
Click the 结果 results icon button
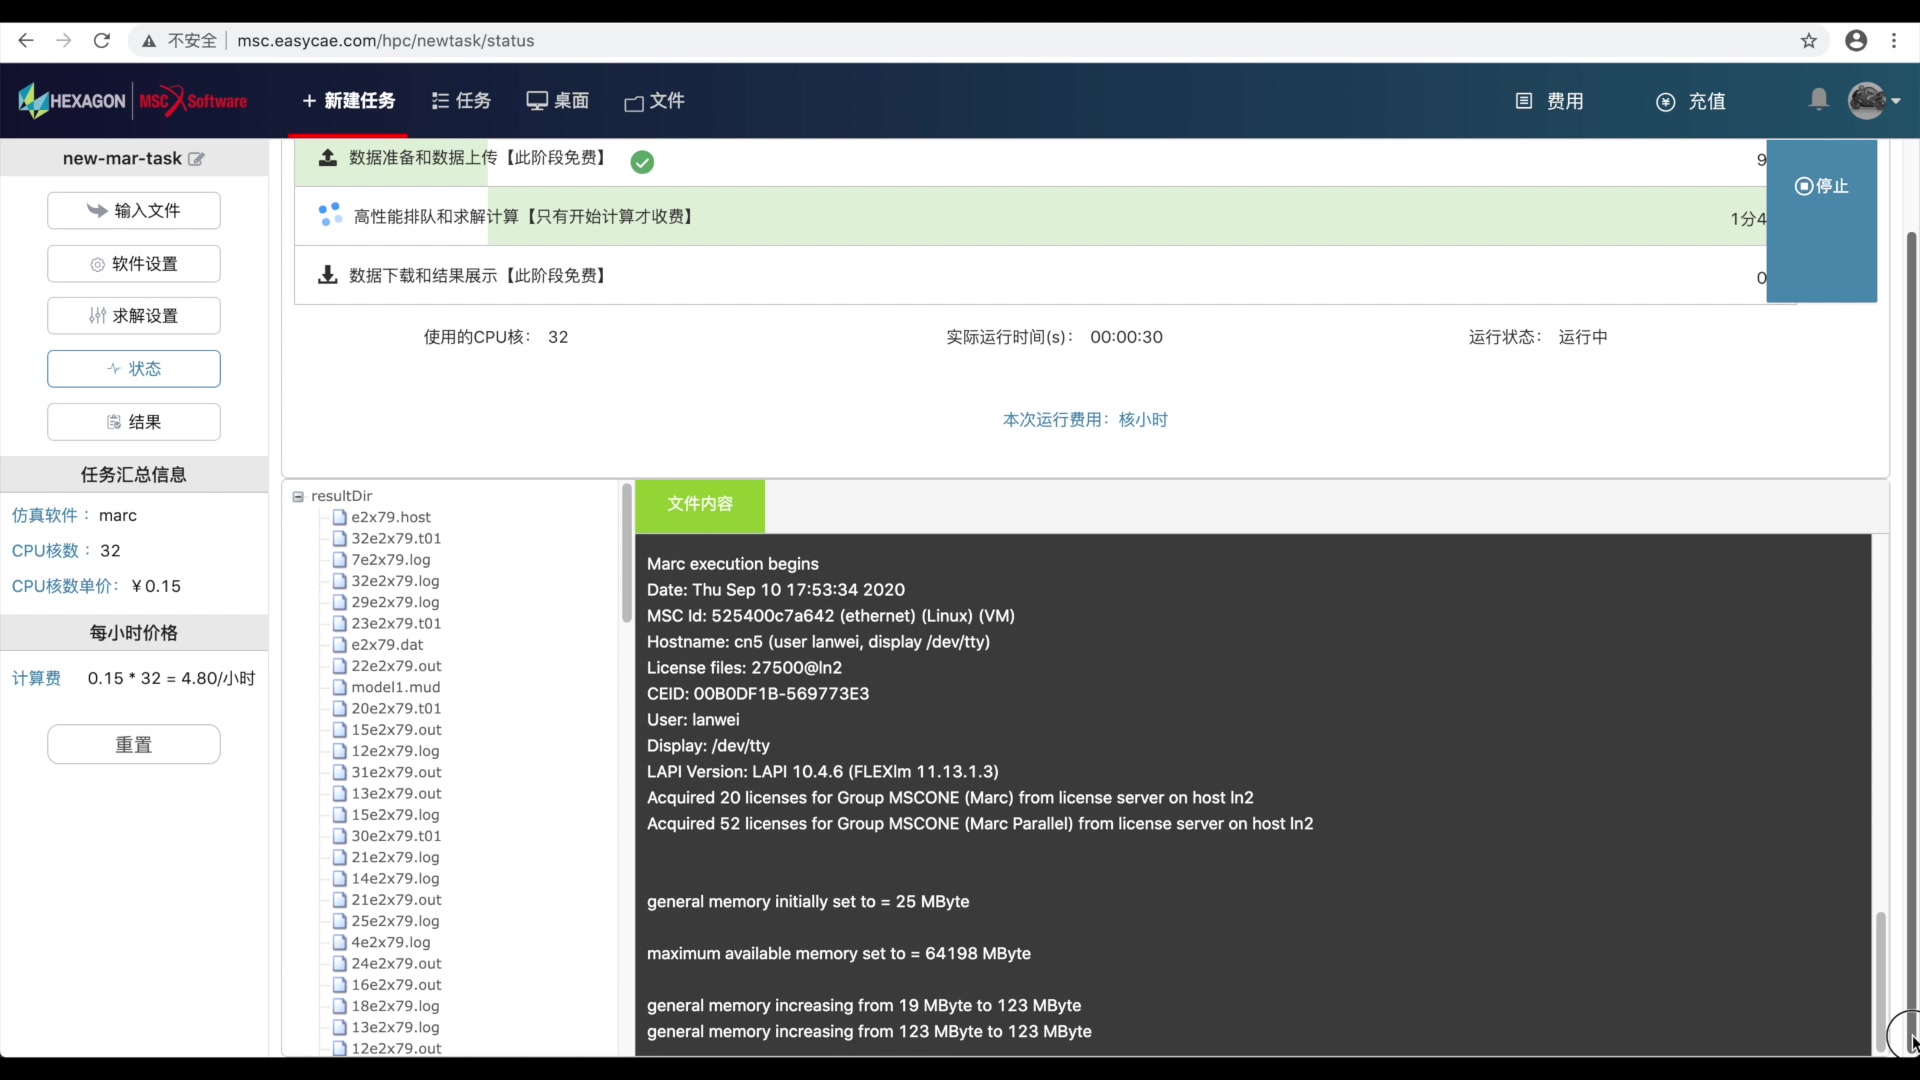tap(132, 421)
